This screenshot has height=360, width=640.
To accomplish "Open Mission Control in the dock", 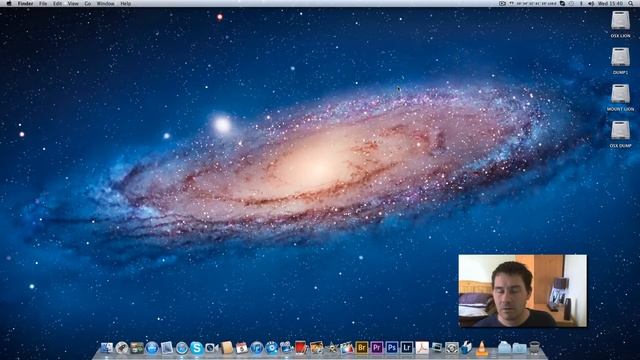I will point(137,348).
